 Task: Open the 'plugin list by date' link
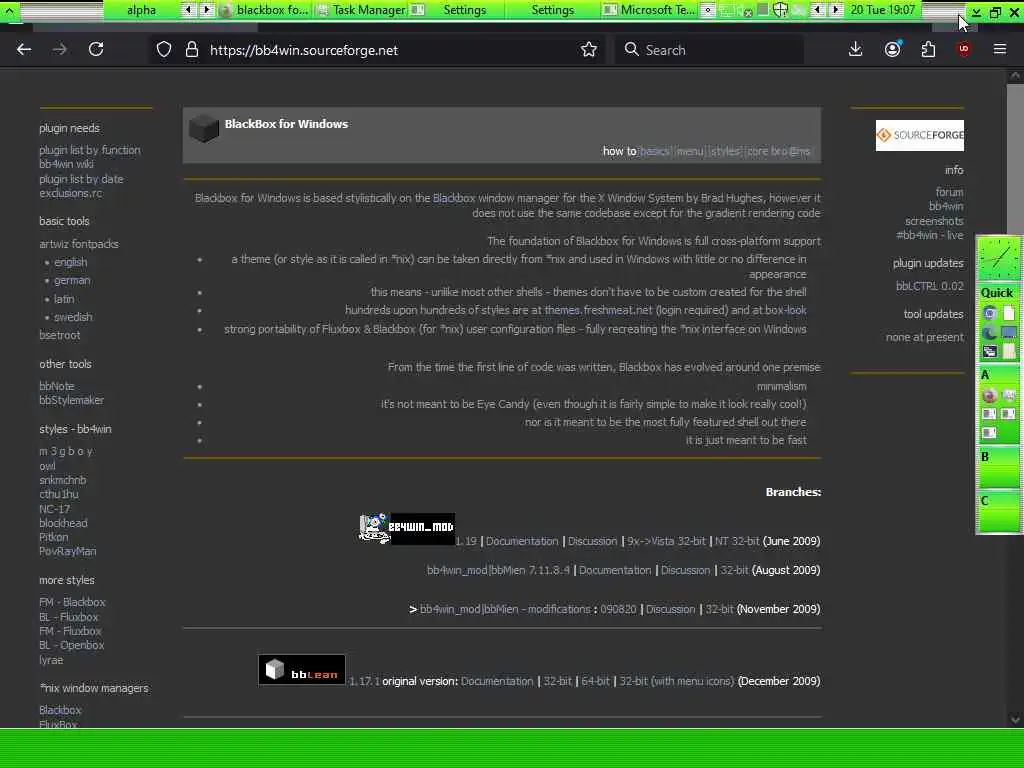tap(81, 179)
